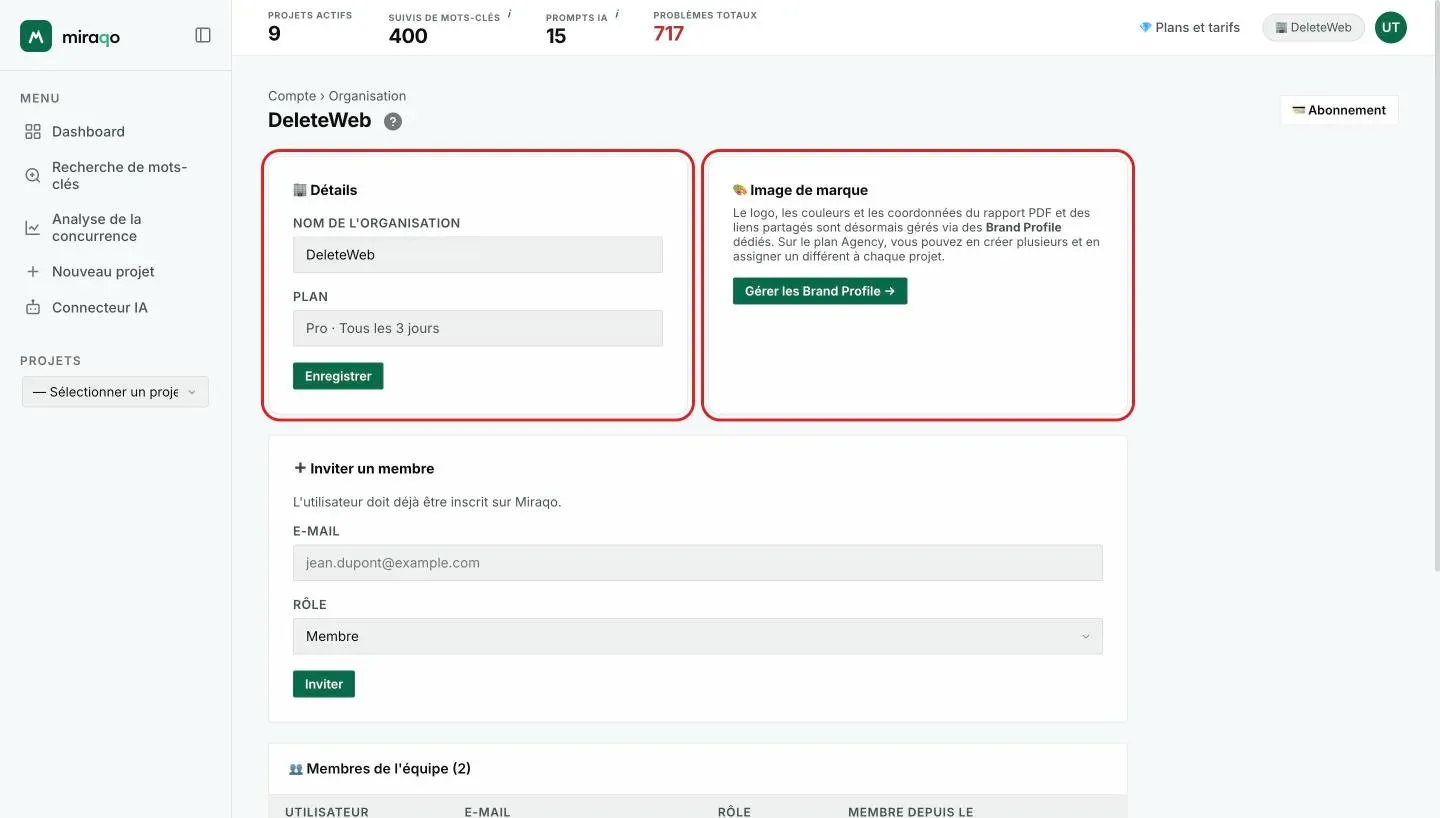Click the plus icon beside Nouveau projet
The height and width of the screenshot is (818, 1440).
[33, 272]
